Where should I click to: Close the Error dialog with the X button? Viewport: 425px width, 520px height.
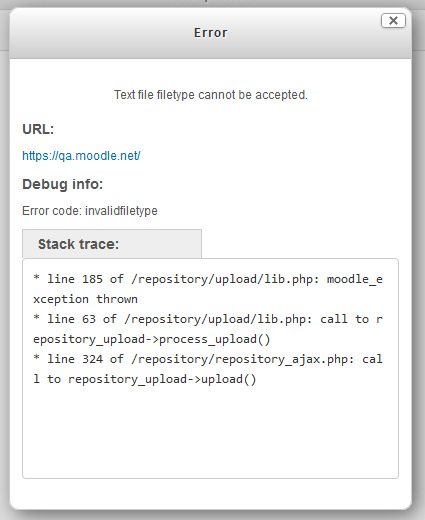coord(393,21)
